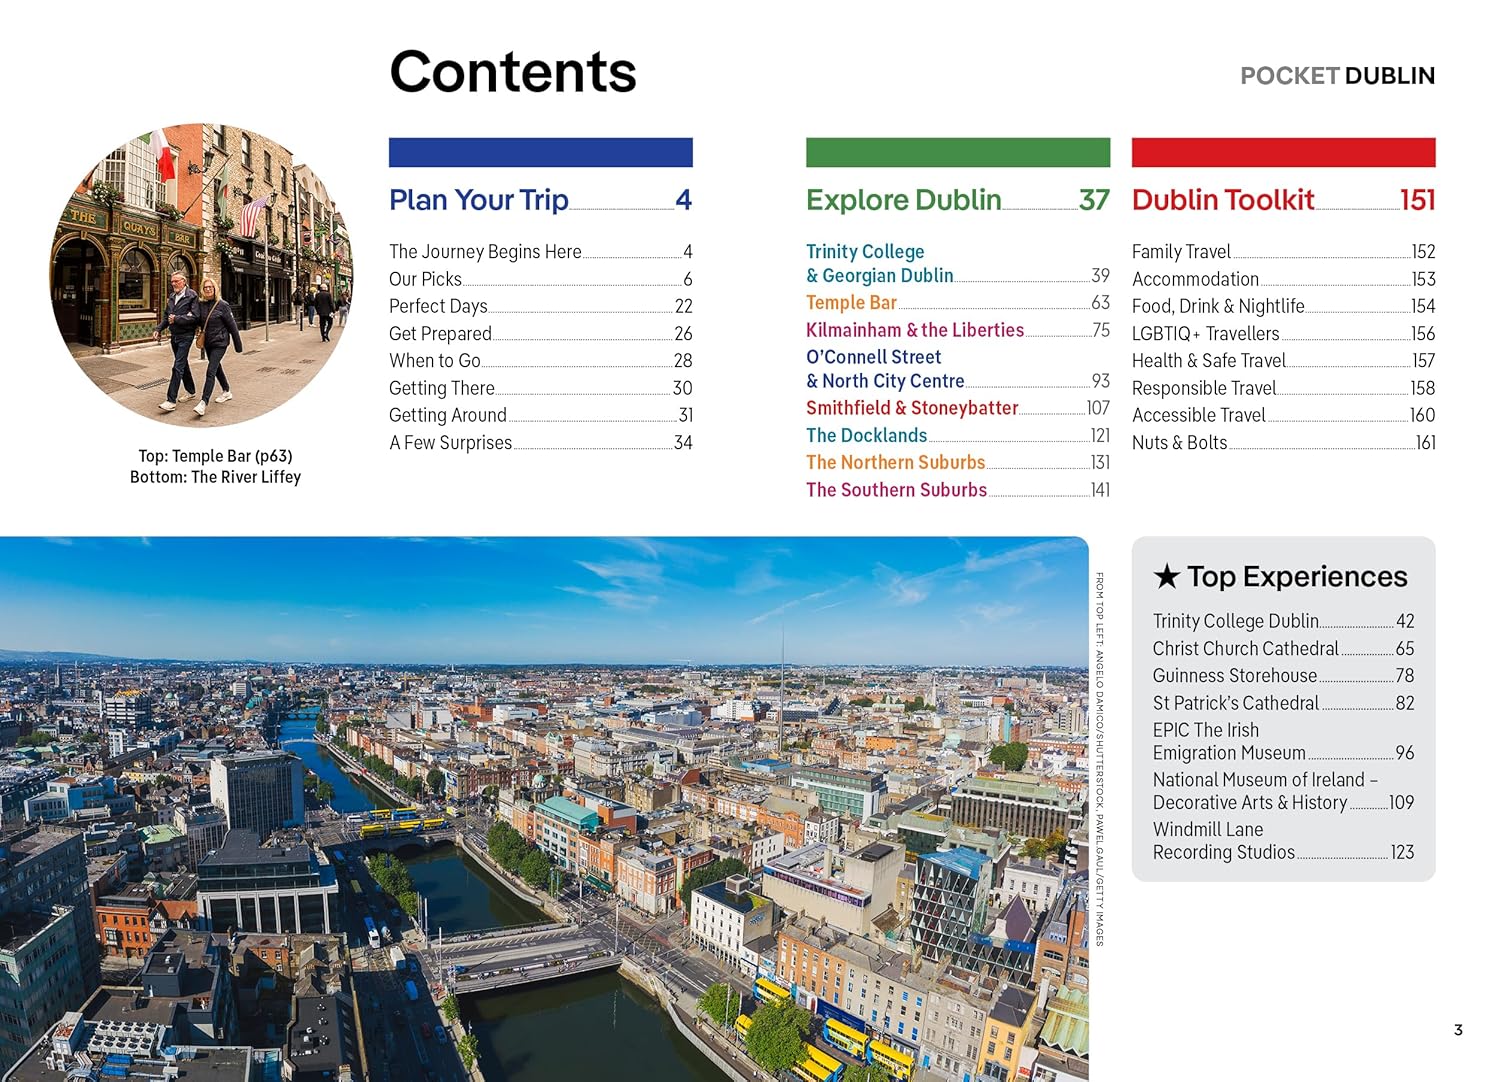Click the 'Nuts & Bolts' entry
Image resolution: width=1500 pixels, height=1082 pixels.
pyautogui.click(x=1283, y=442)
